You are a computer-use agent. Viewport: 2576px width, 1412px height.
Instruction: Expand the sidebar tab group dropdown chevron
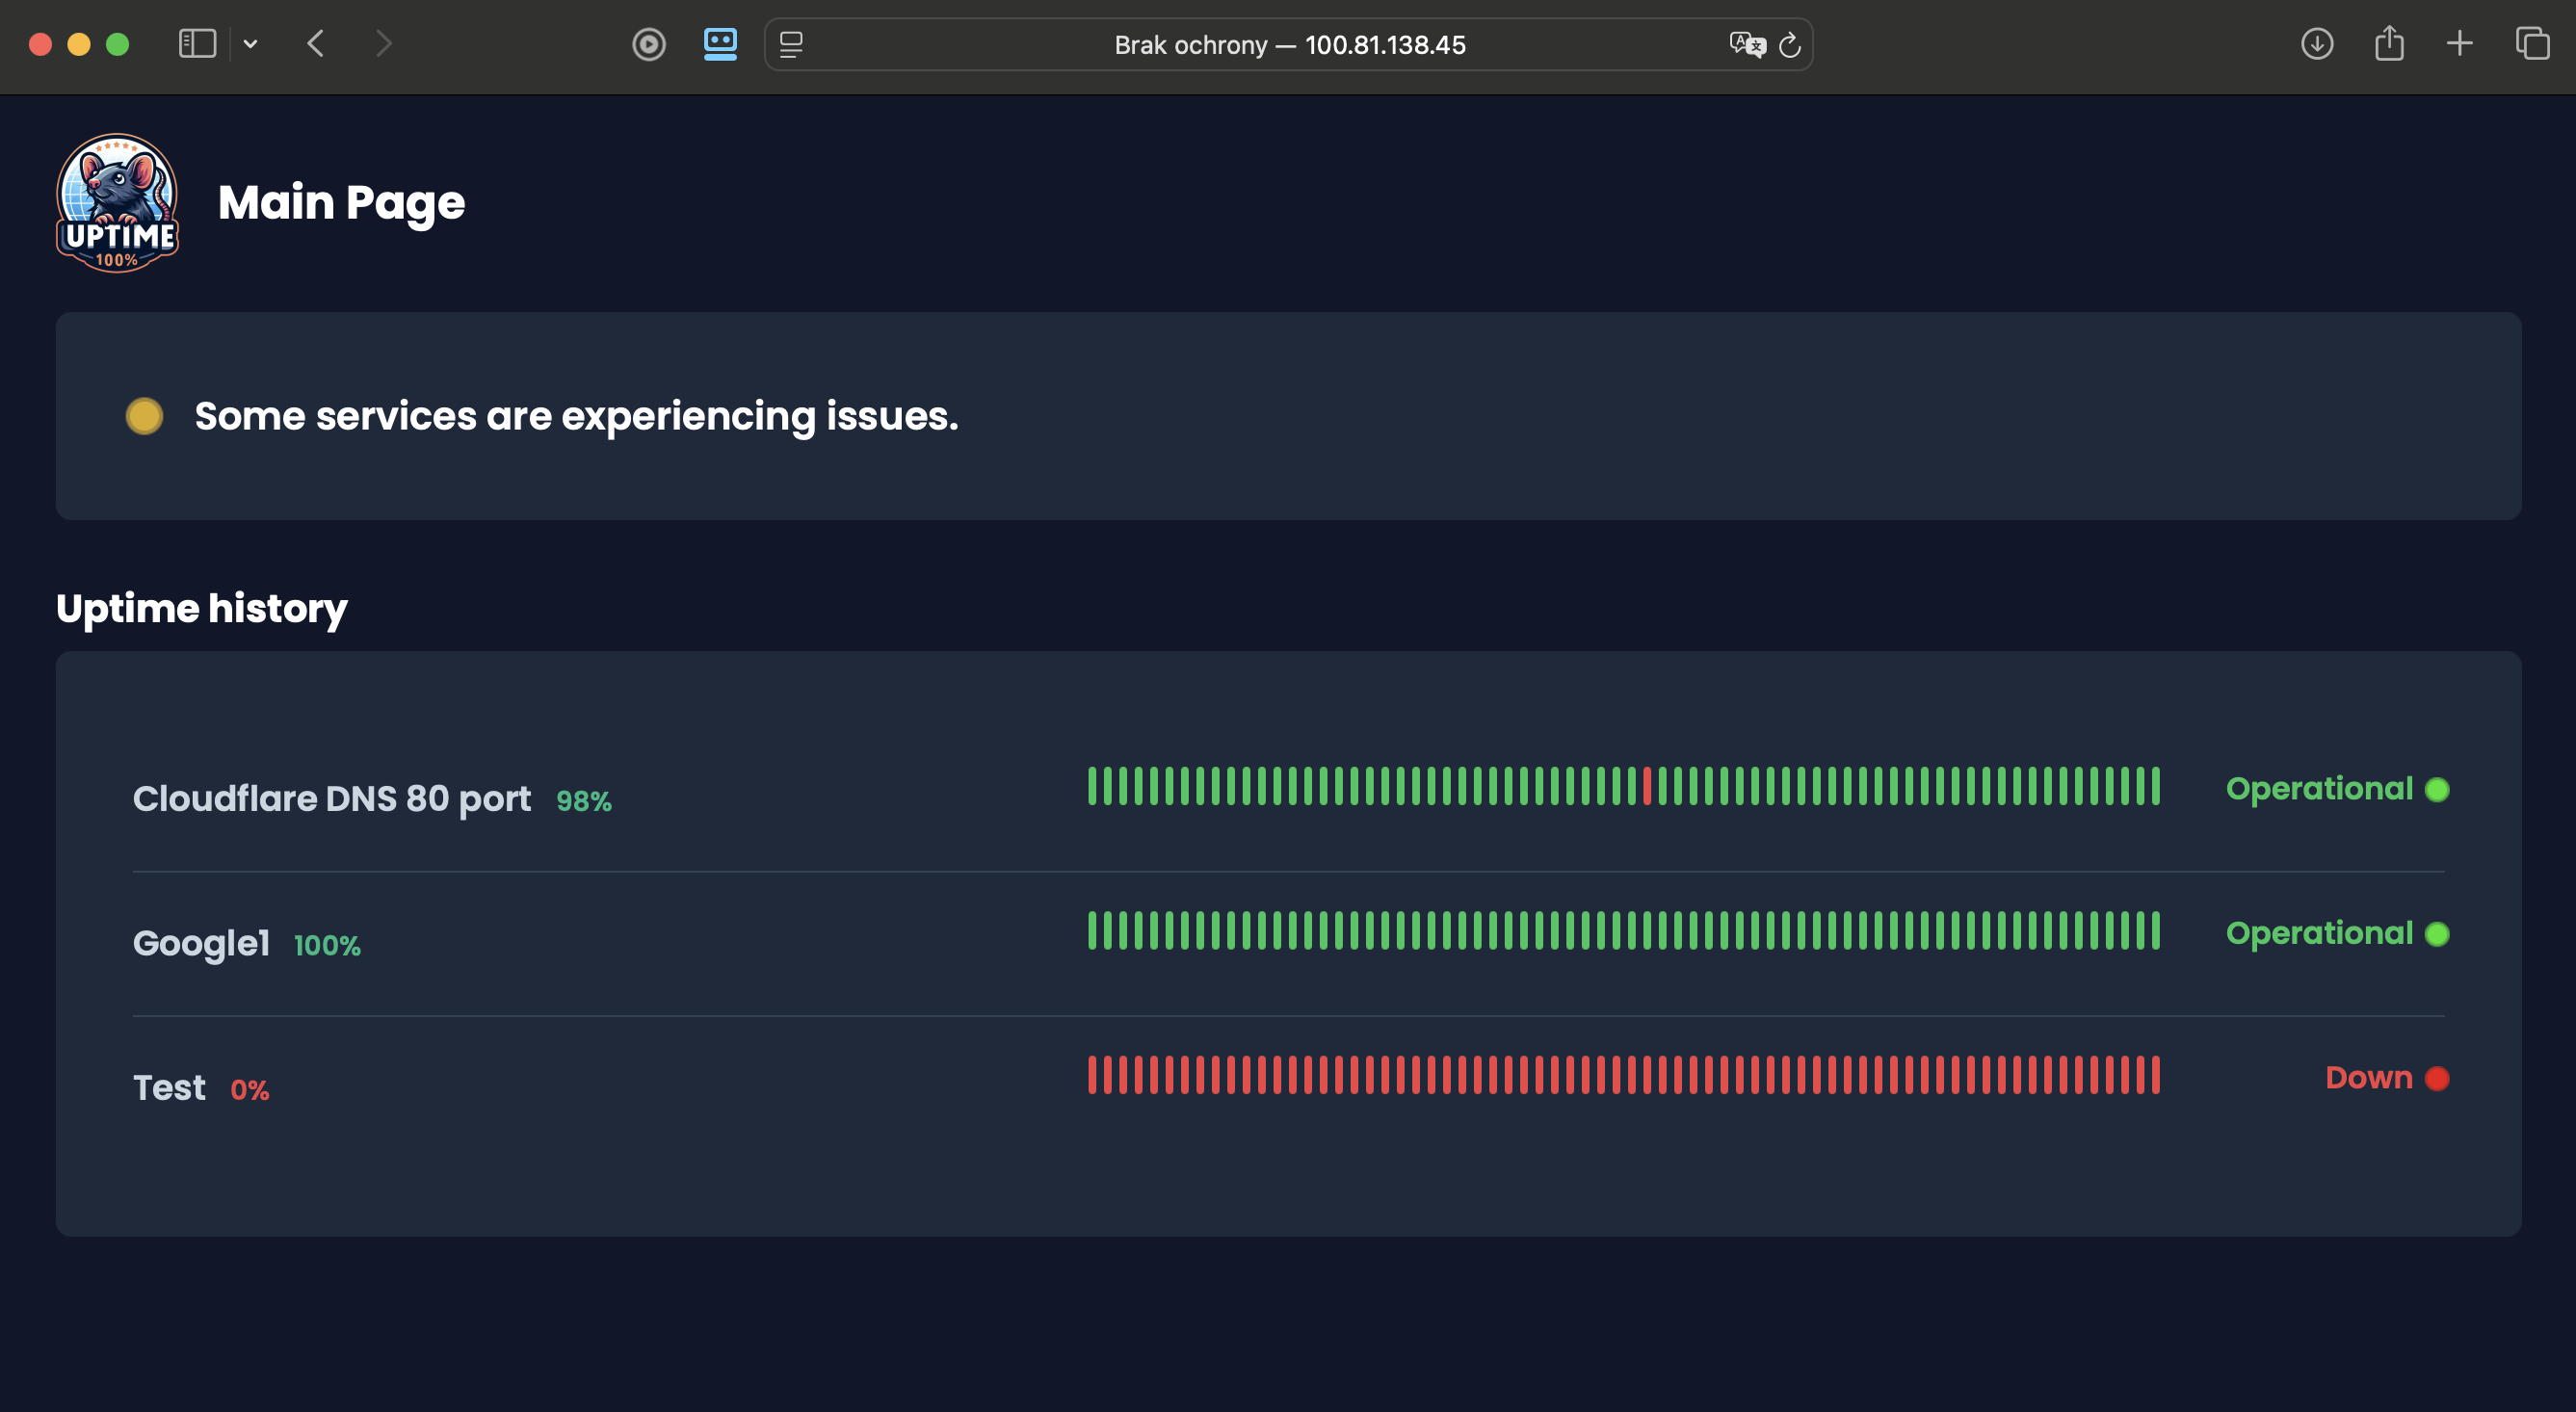251,44
